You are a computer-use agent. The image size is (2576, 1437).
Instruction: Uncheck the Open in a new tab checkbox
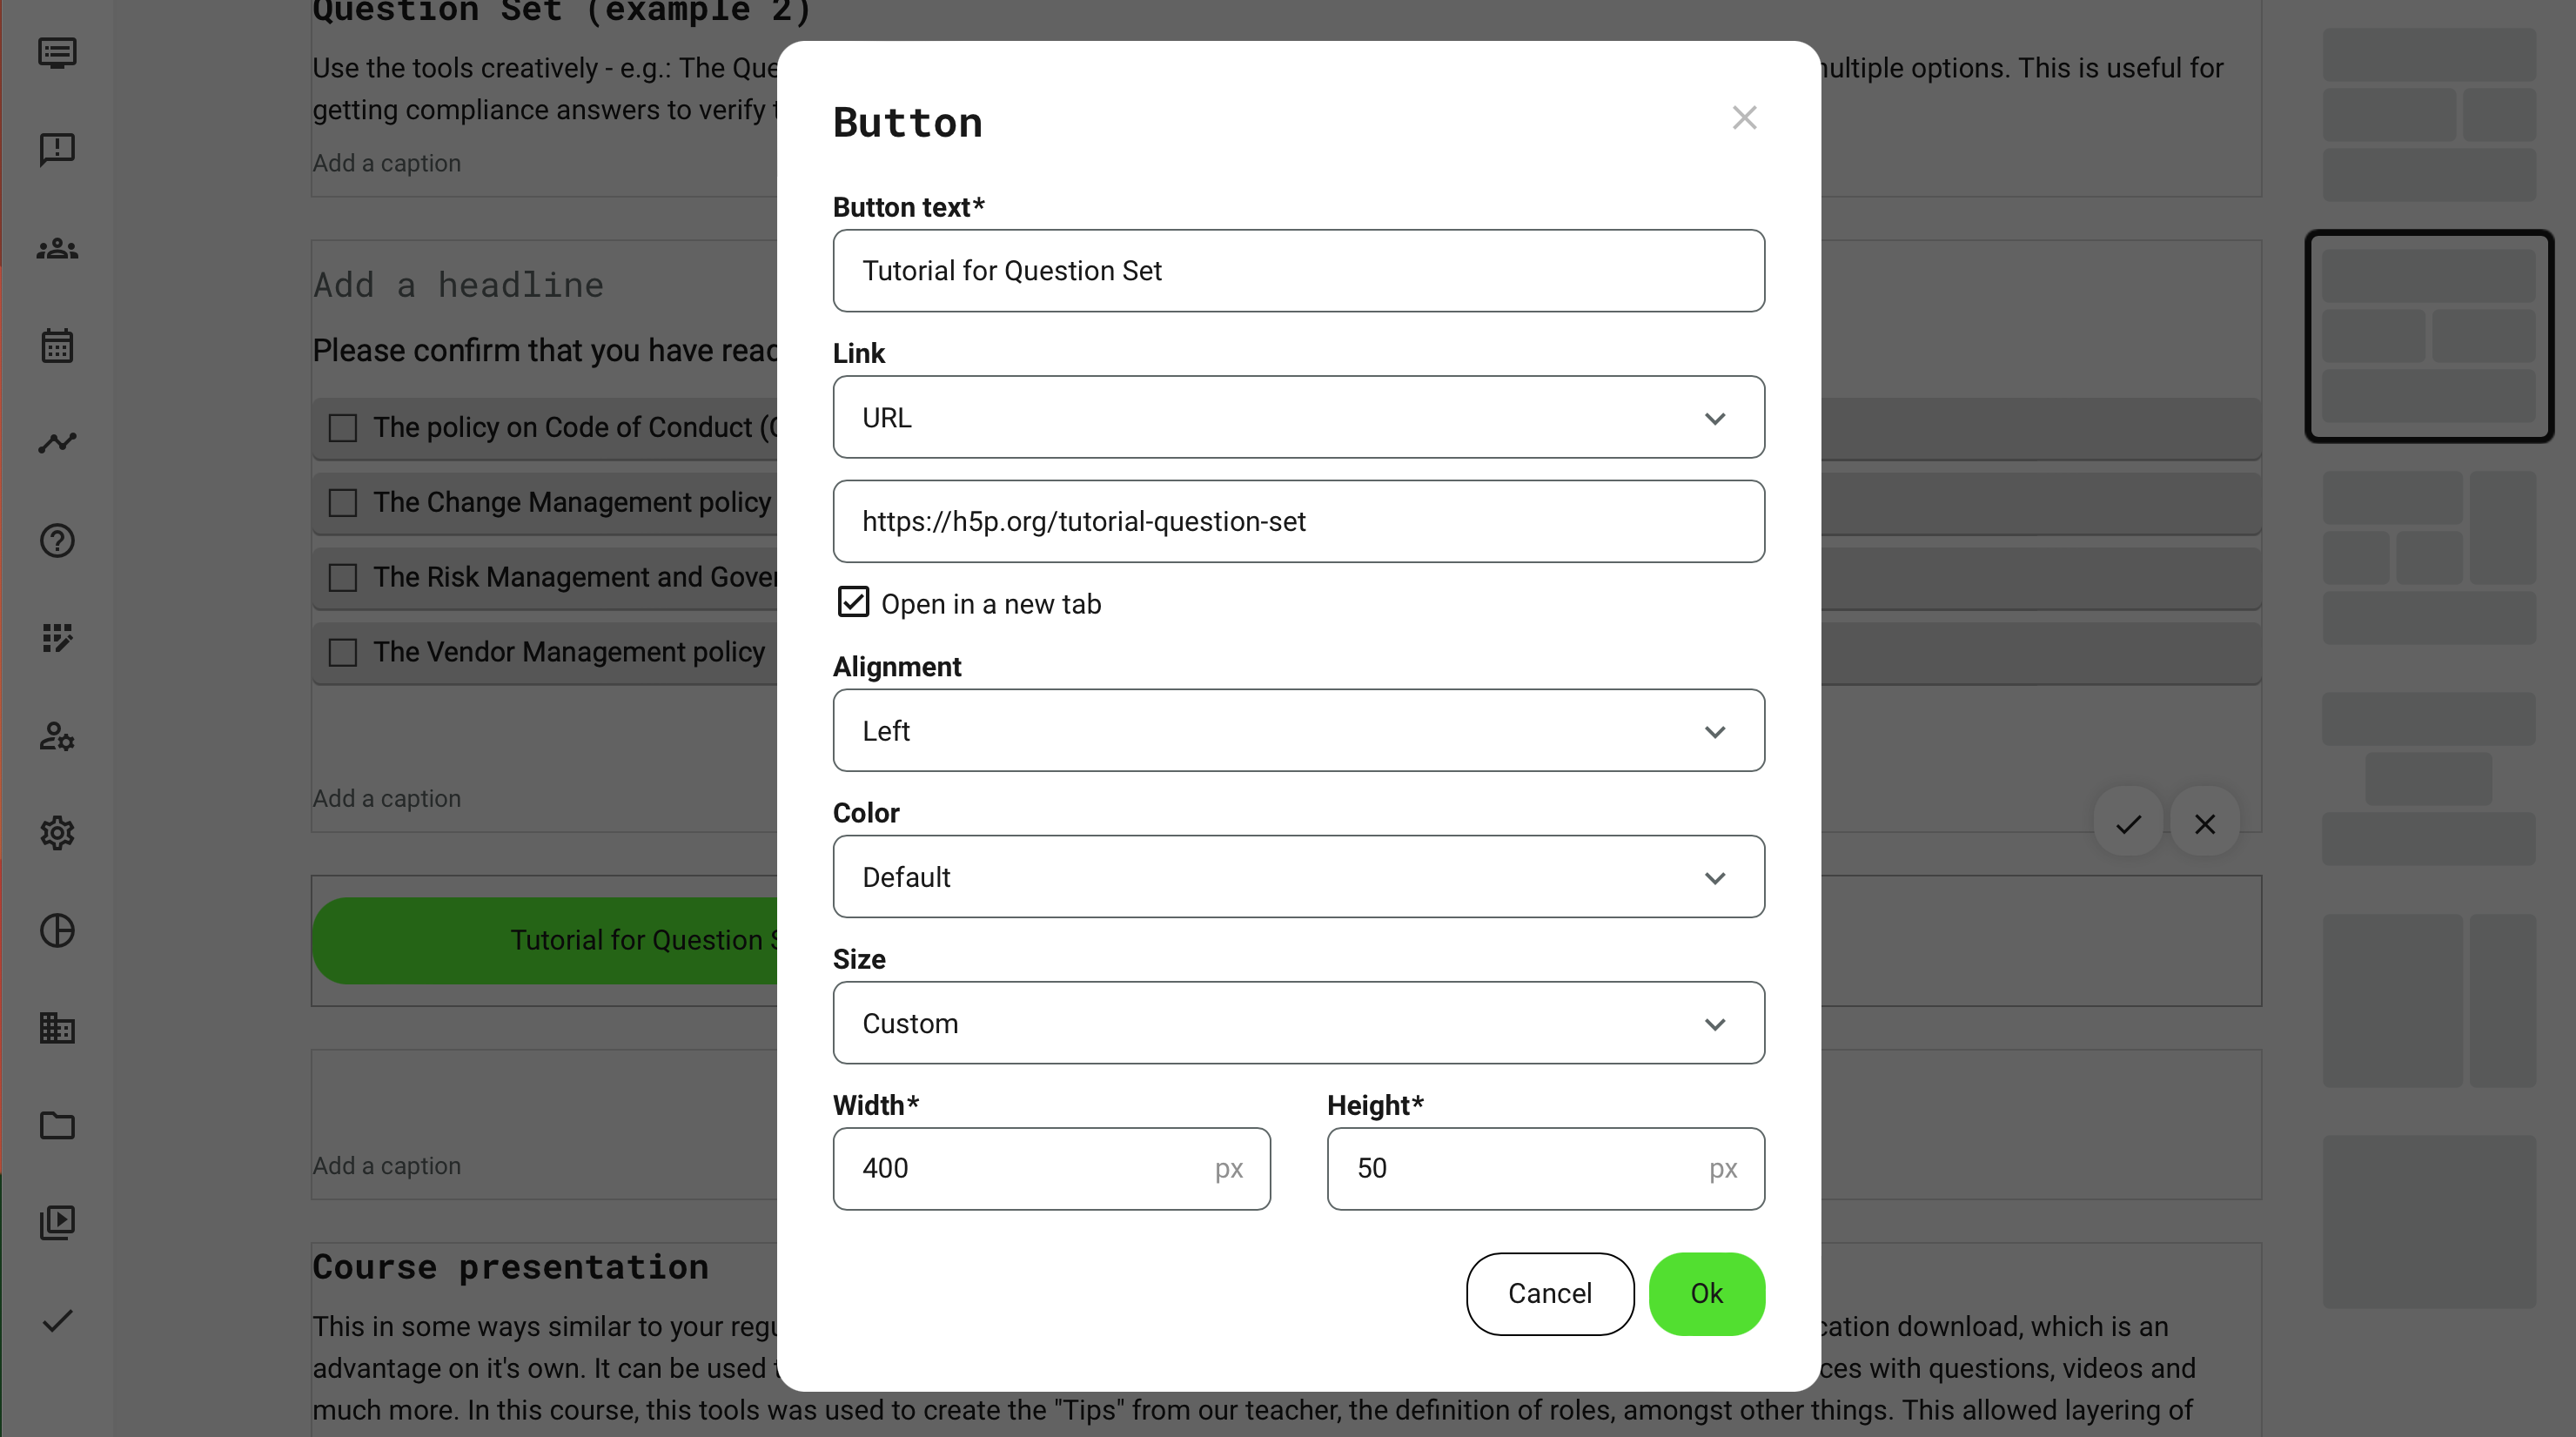point(853,602)
